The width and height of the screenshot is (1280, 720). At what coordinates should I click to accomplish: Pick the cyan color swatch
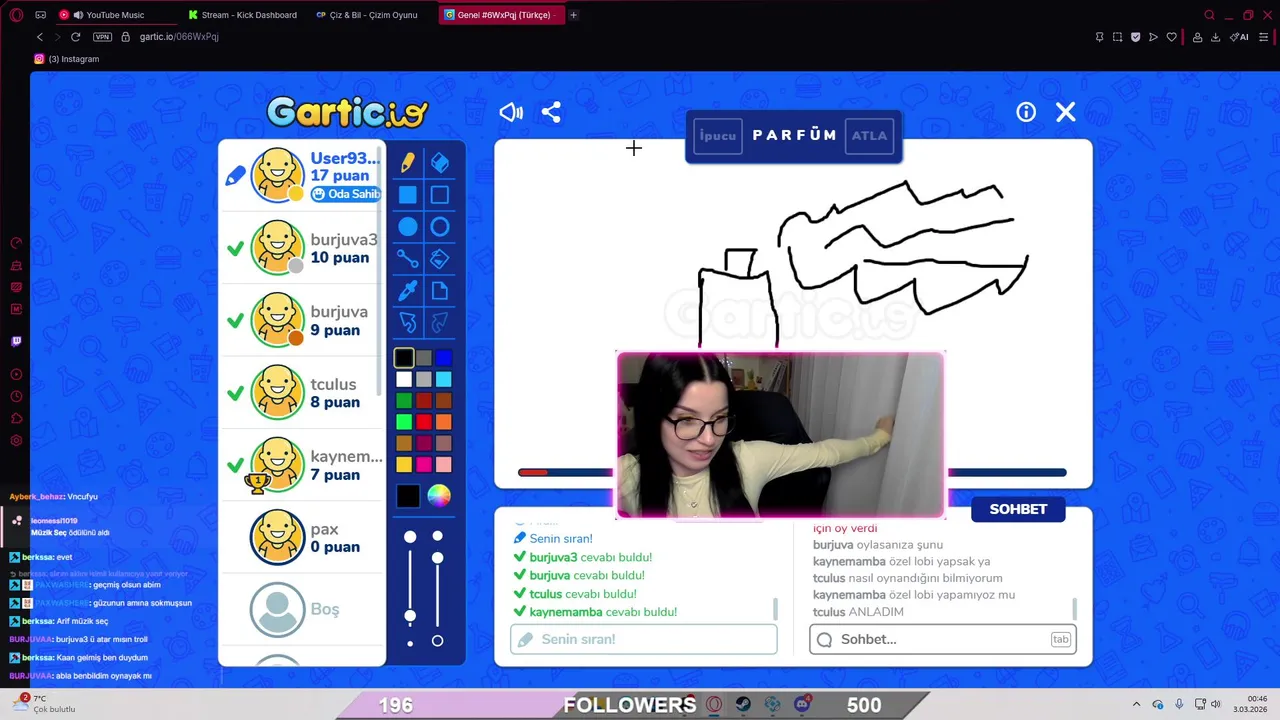[x=444, y=379]
